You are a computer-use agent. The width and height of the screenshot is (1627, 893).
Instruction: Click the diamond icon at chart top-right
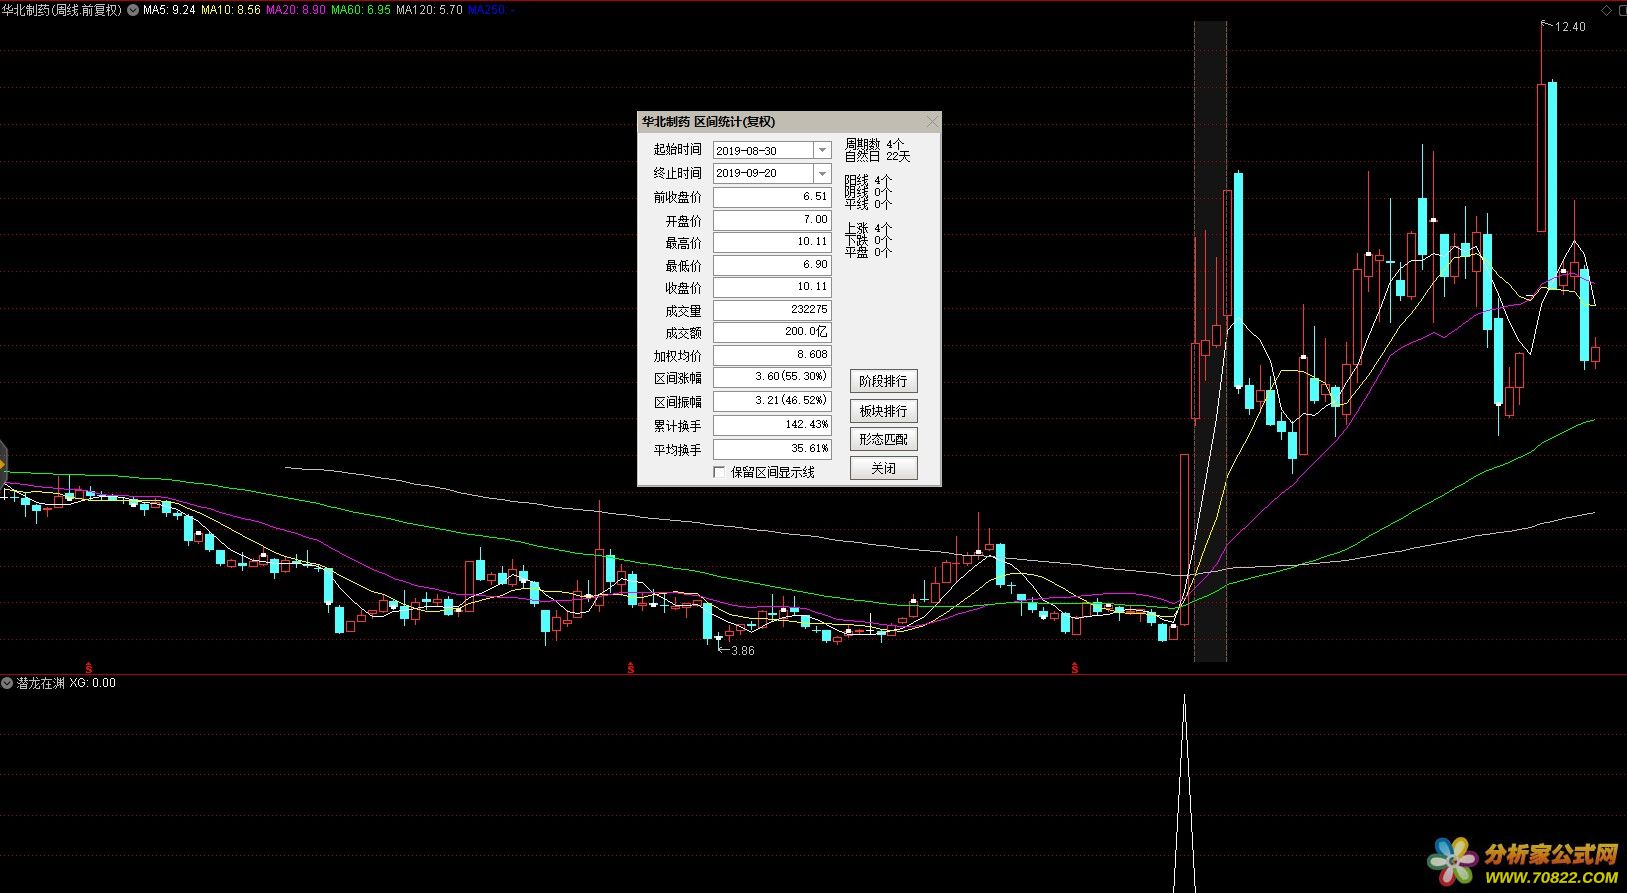1607,10
